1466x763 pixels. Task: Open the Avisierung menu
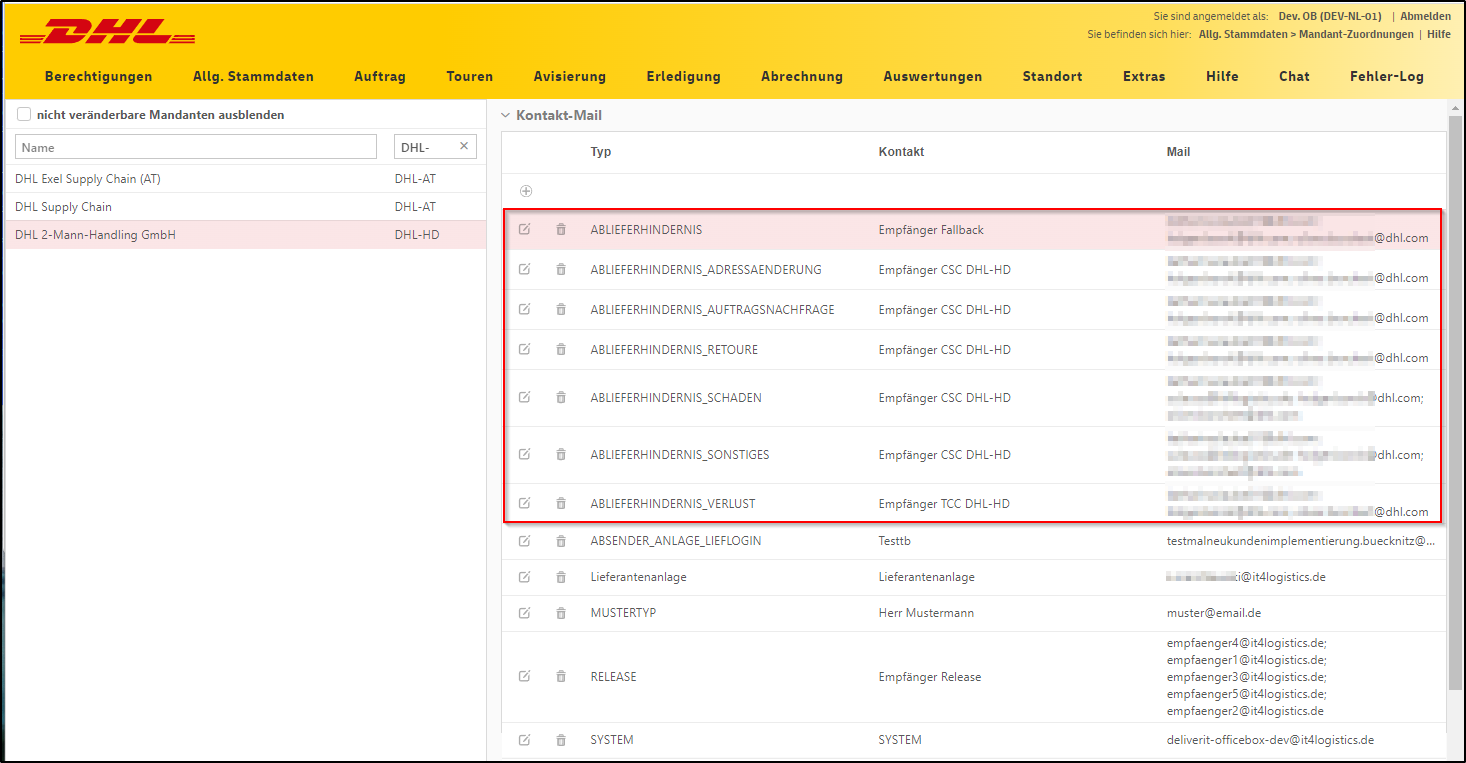click(570, 76)
